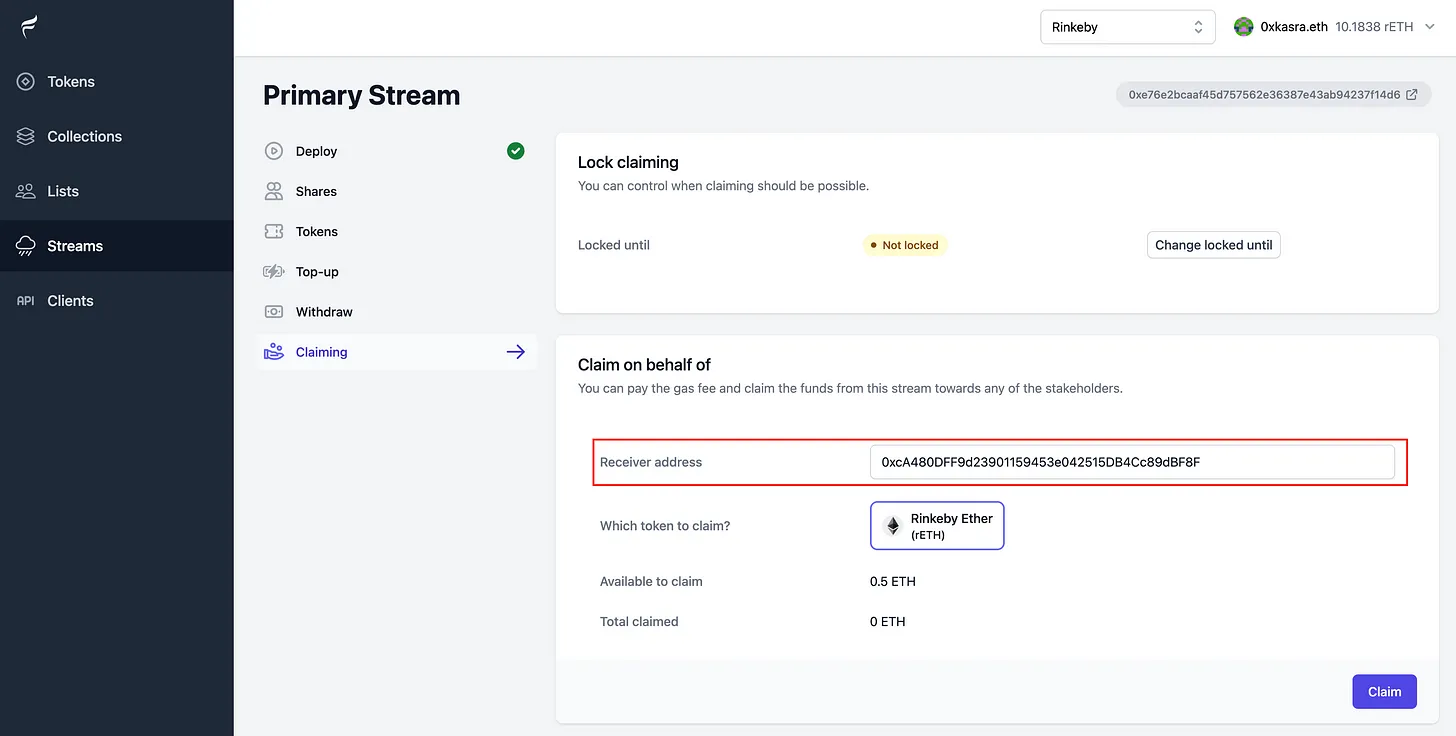This screenshot has width=1456, height=736.
Task: Click into the Receiver address field
Action: click(x=1132, y=462)
